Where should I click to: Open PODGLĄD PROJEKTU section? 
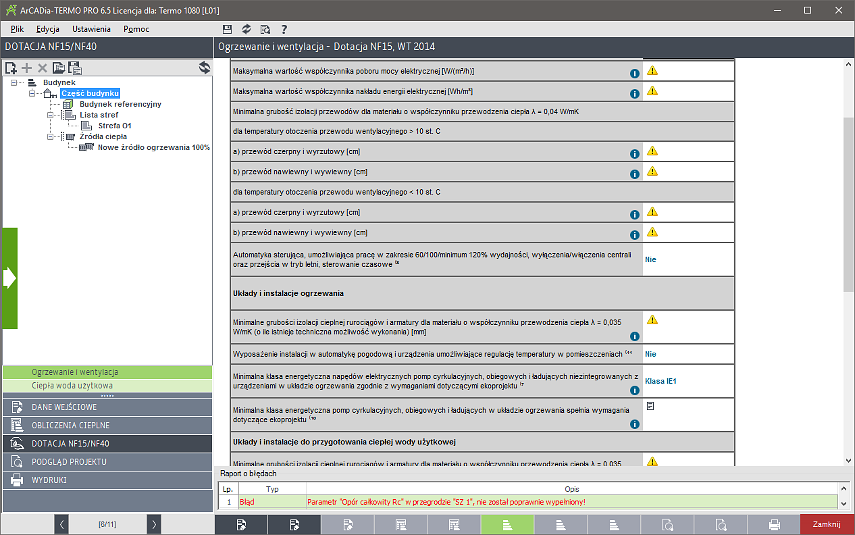tap(107, 461)
